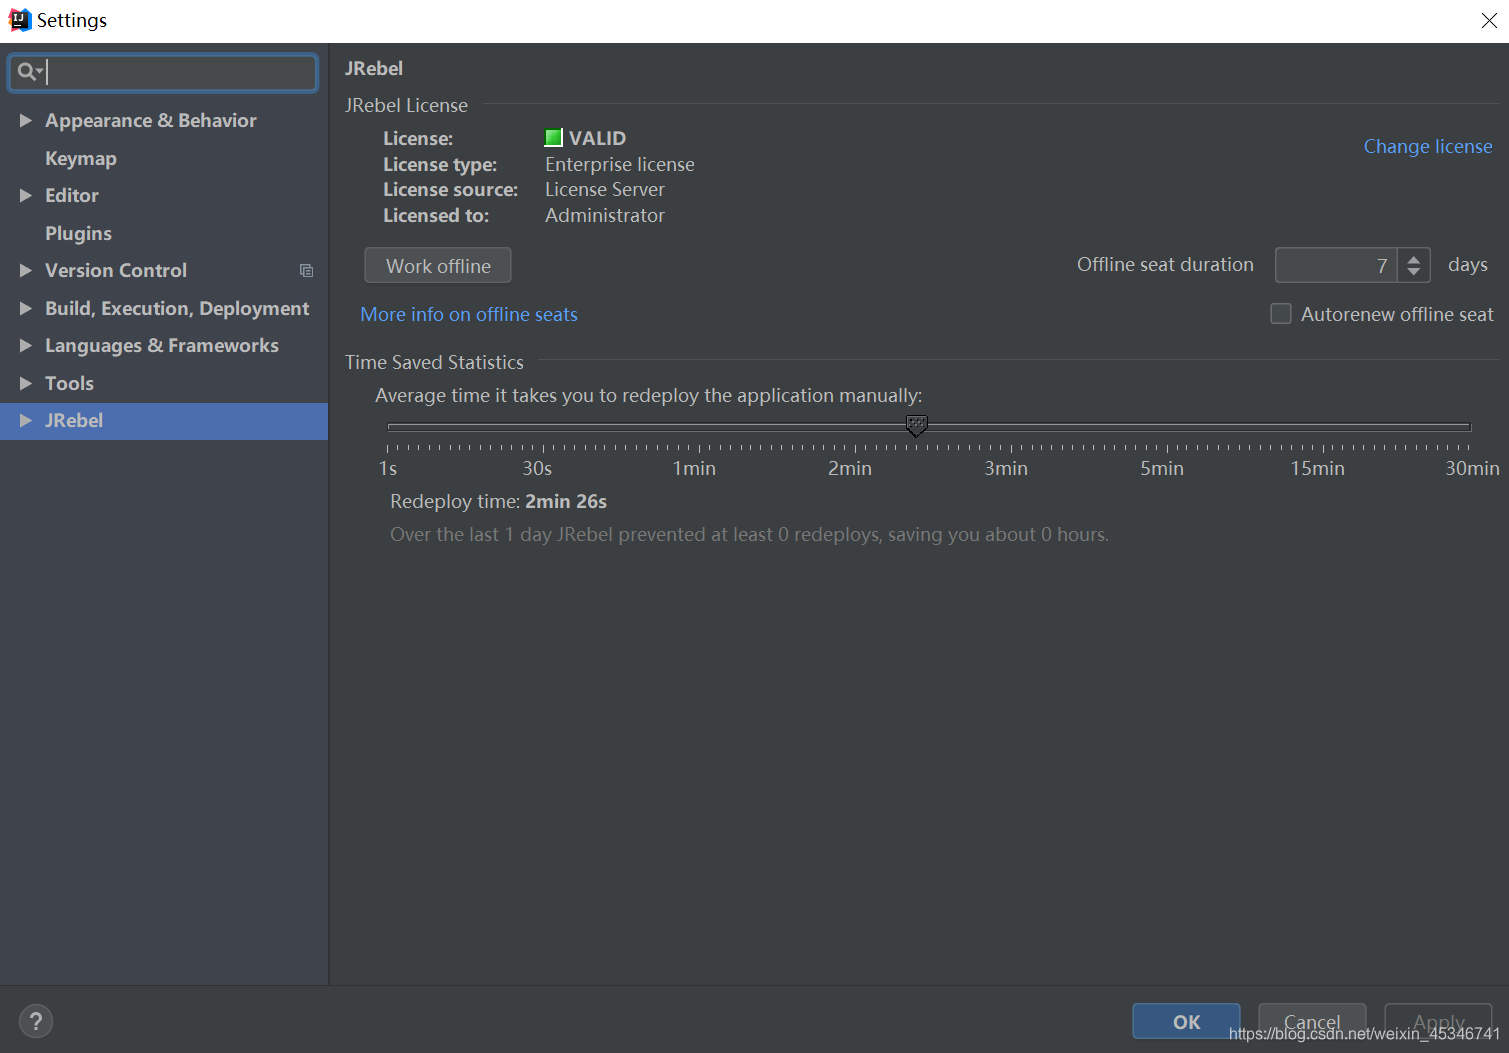Click the 'License Server' source text
The image size is (1509, 1053).
(x=605, y=189)
